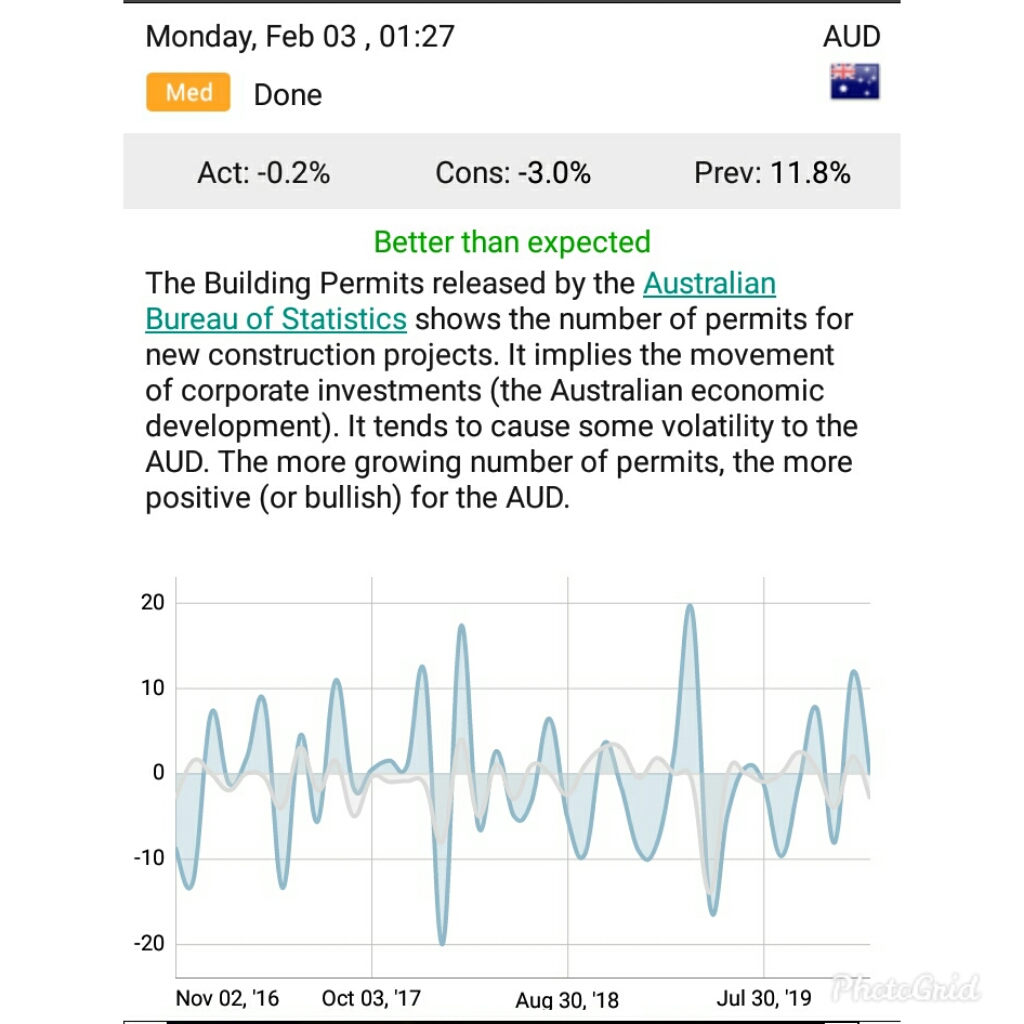Select the Act: -0.2% value
Screen dimensions: 1024x1024
click(263, 173)
